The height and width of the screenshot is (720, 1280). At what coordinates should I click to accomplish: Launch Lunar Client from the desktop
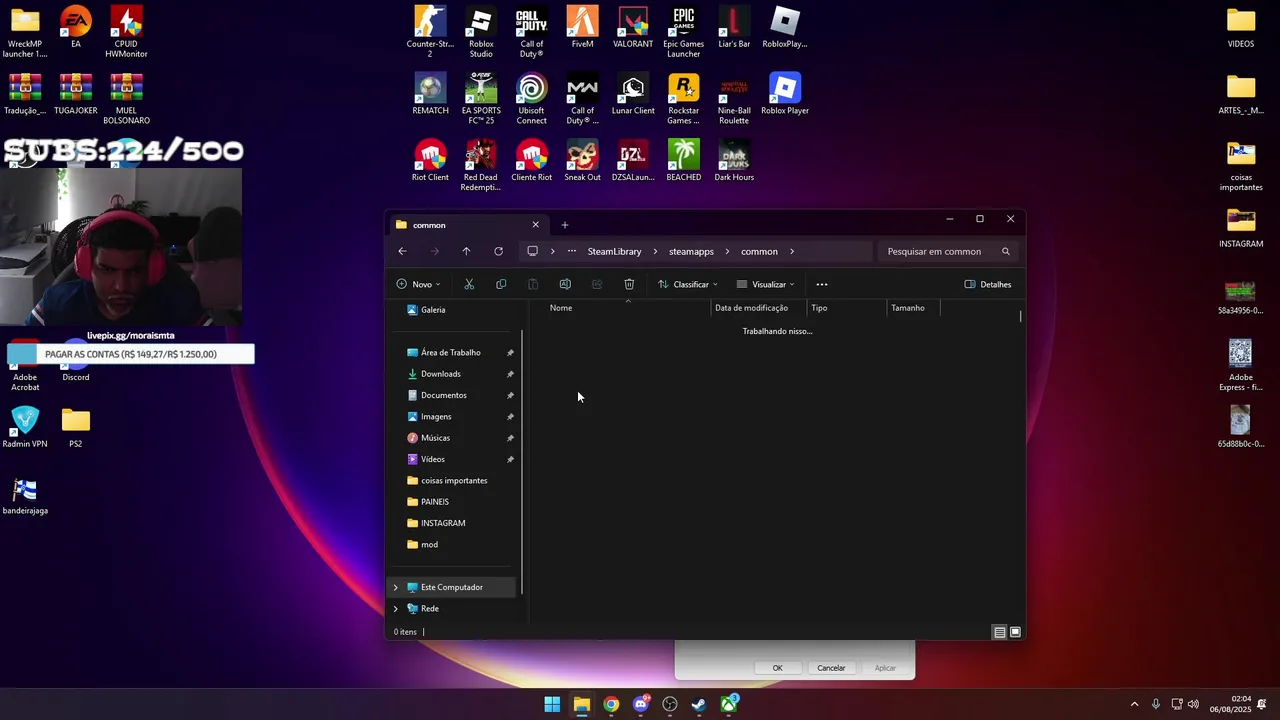pos(633,94)
